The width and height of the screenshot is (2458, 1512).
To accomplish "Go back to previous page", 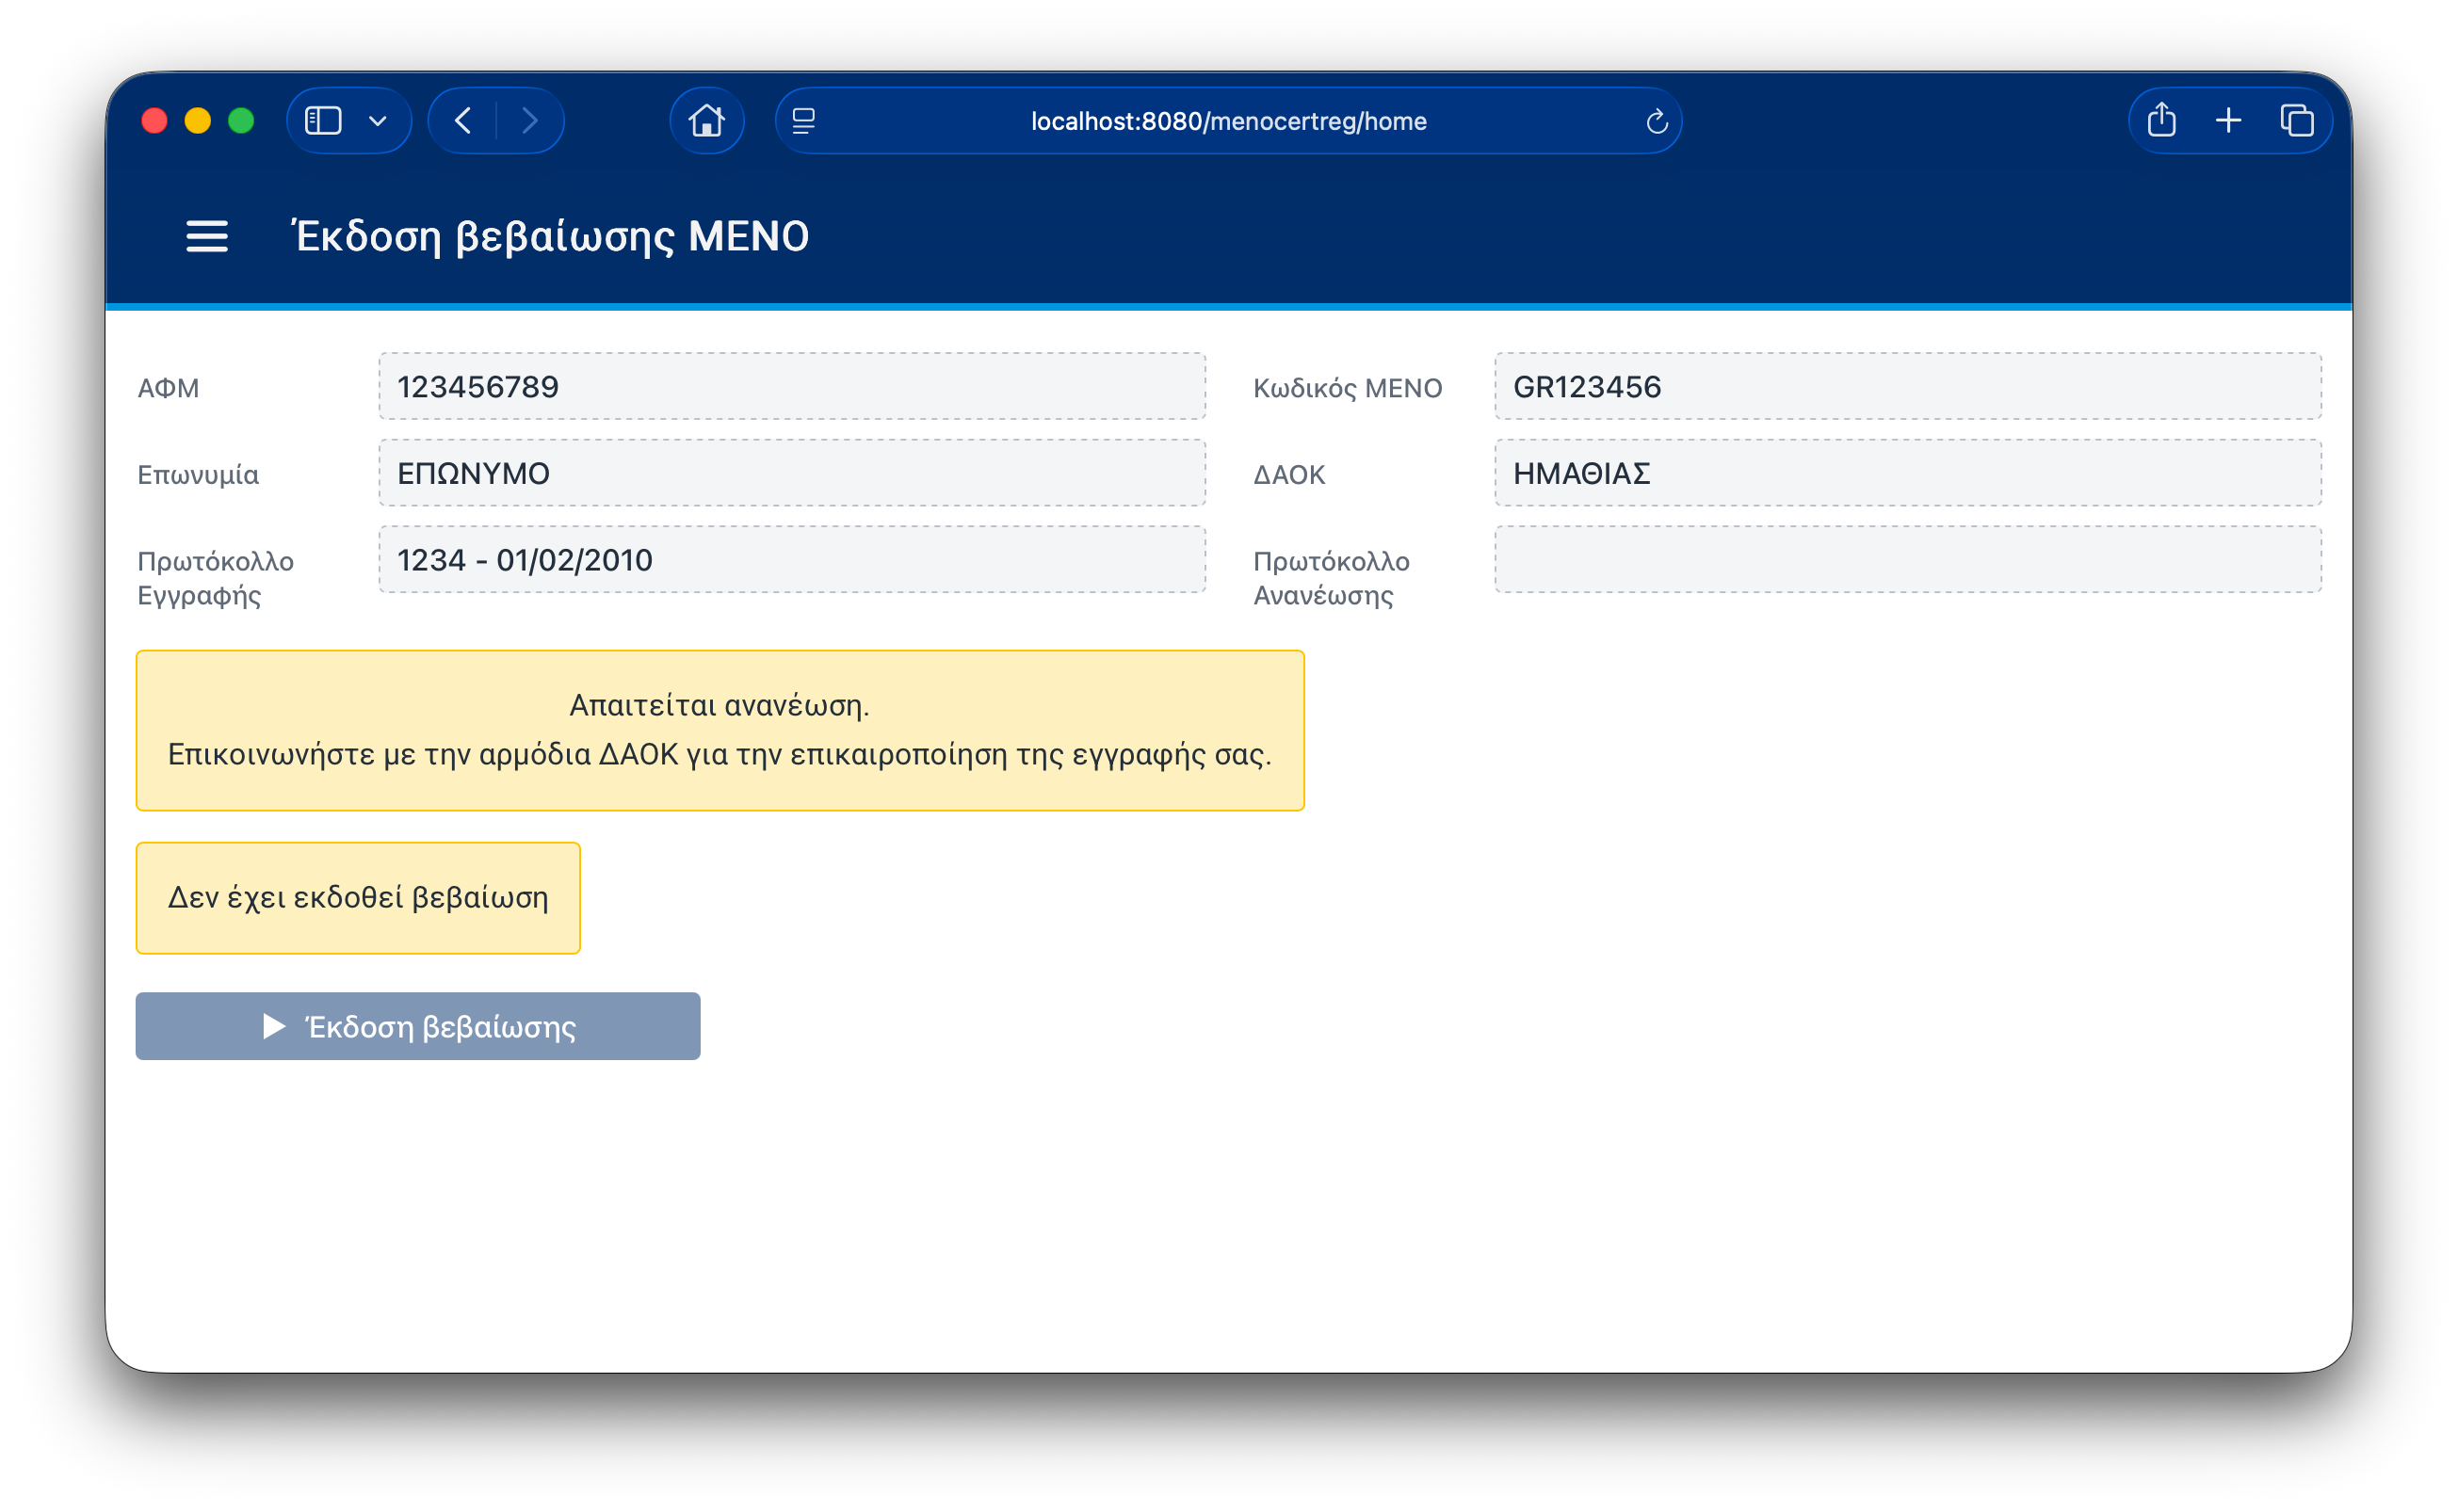I will [463, 121].
